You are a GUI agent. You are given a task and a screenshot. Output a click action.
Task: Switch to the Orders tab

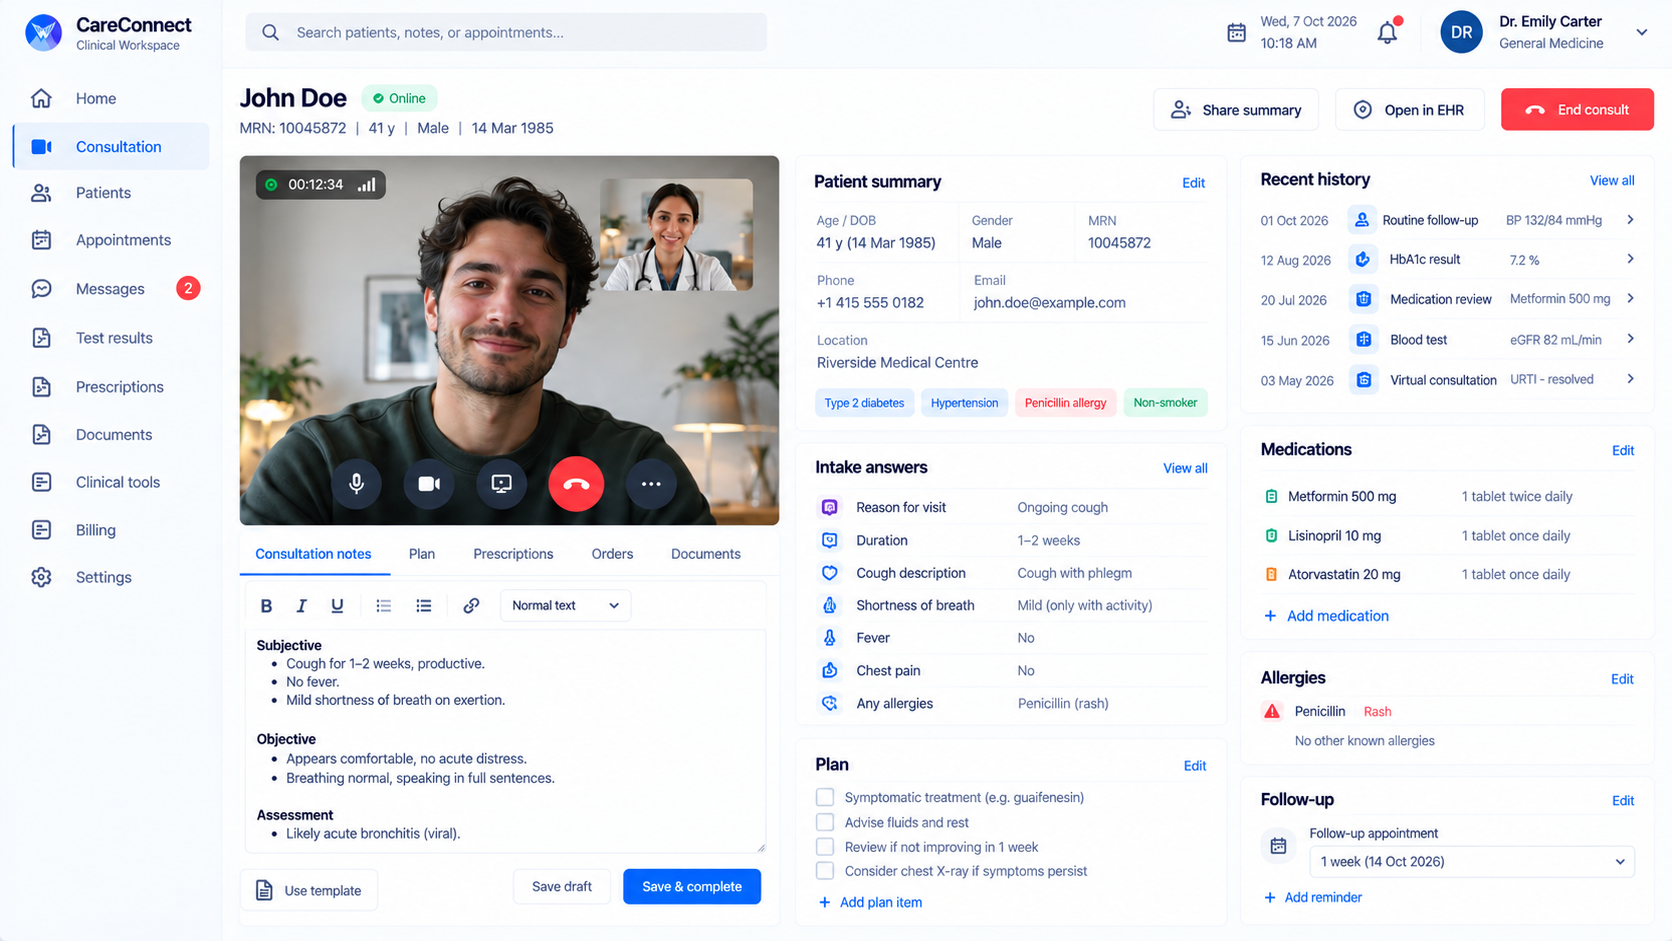612,554
